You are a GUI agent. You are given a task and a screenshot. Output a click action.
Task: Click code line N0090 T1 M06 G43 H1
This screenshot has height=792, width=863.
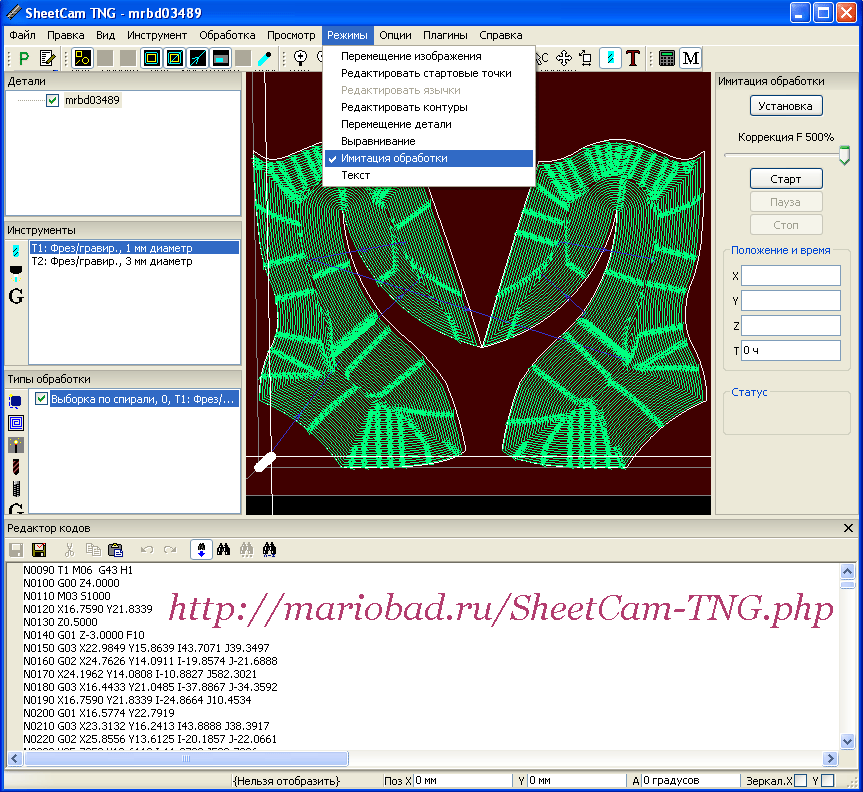78,570
